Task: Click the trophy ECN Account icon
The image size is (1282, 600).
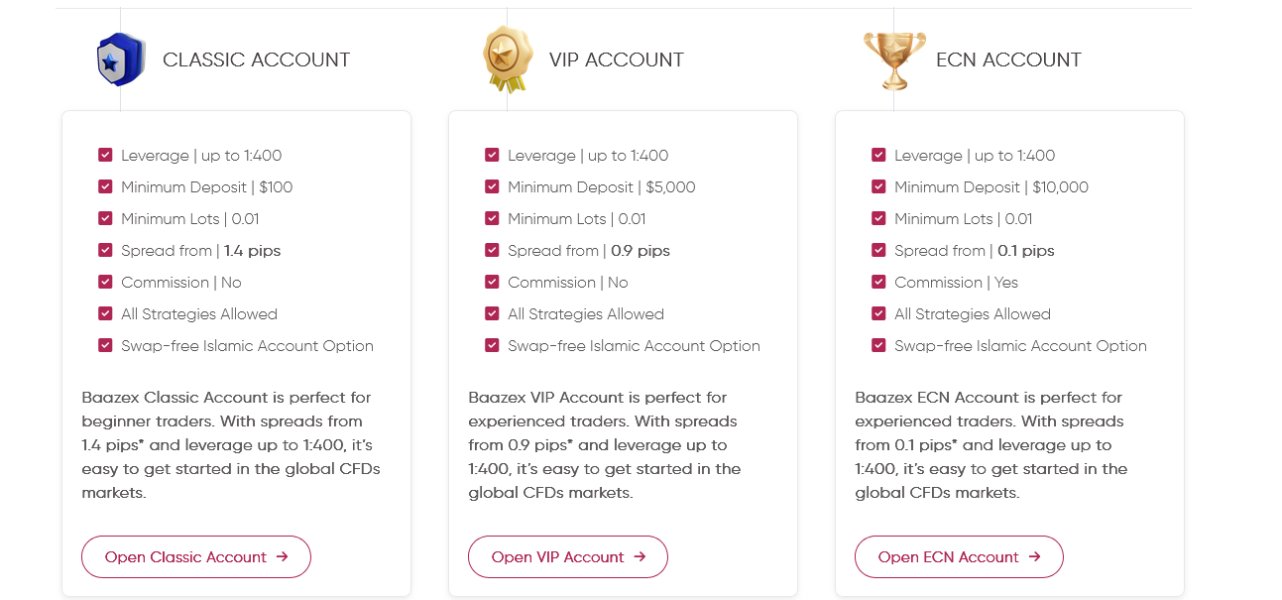Action: 894,59
